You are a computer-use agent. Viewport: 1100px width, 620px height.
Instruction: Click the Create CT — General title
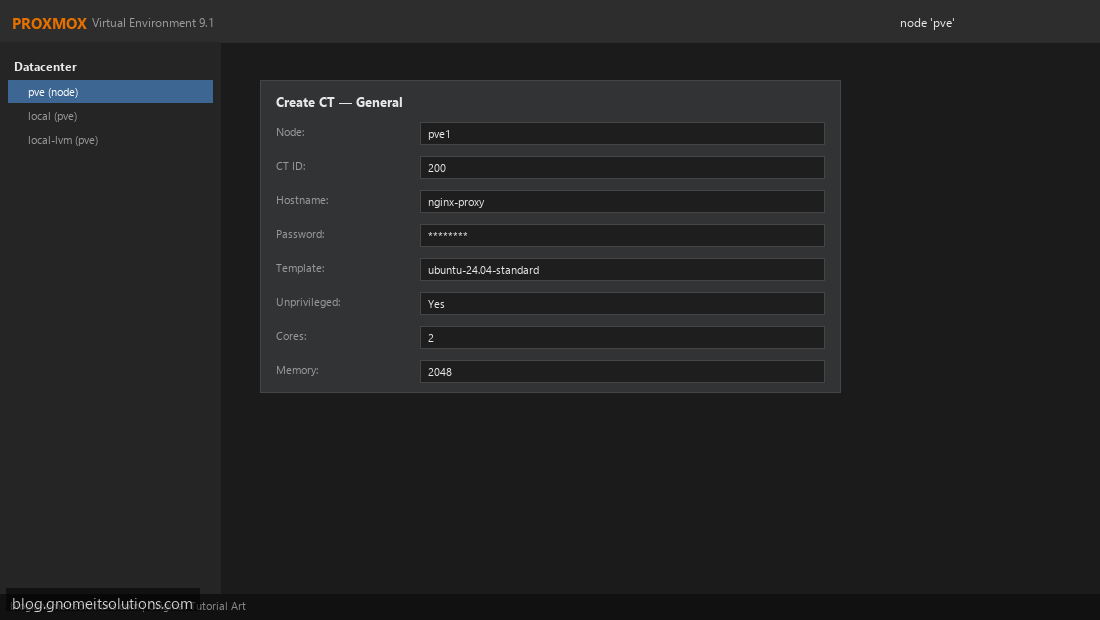pos(339,102)
